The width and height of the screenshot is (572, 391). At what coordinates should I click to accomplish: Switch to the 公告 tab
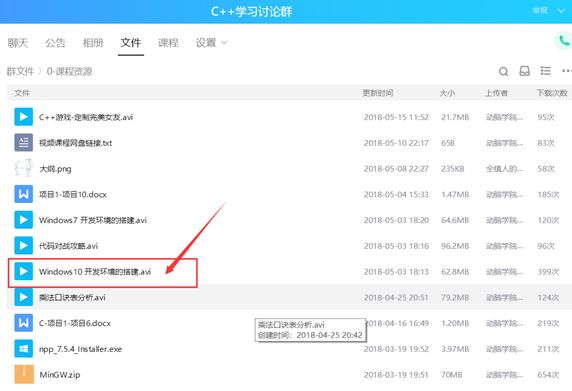tap(55, 43)
